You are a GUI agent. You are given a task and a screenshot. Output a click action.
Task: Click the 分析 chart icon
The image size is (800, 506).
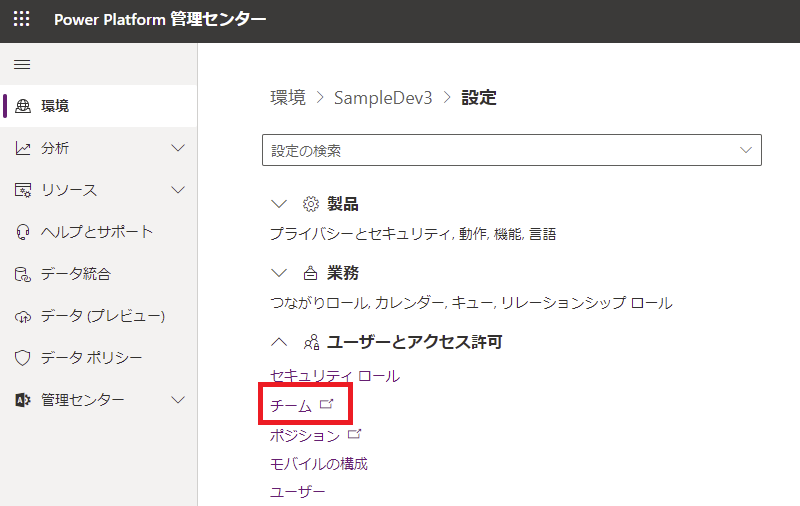(22, 148)
